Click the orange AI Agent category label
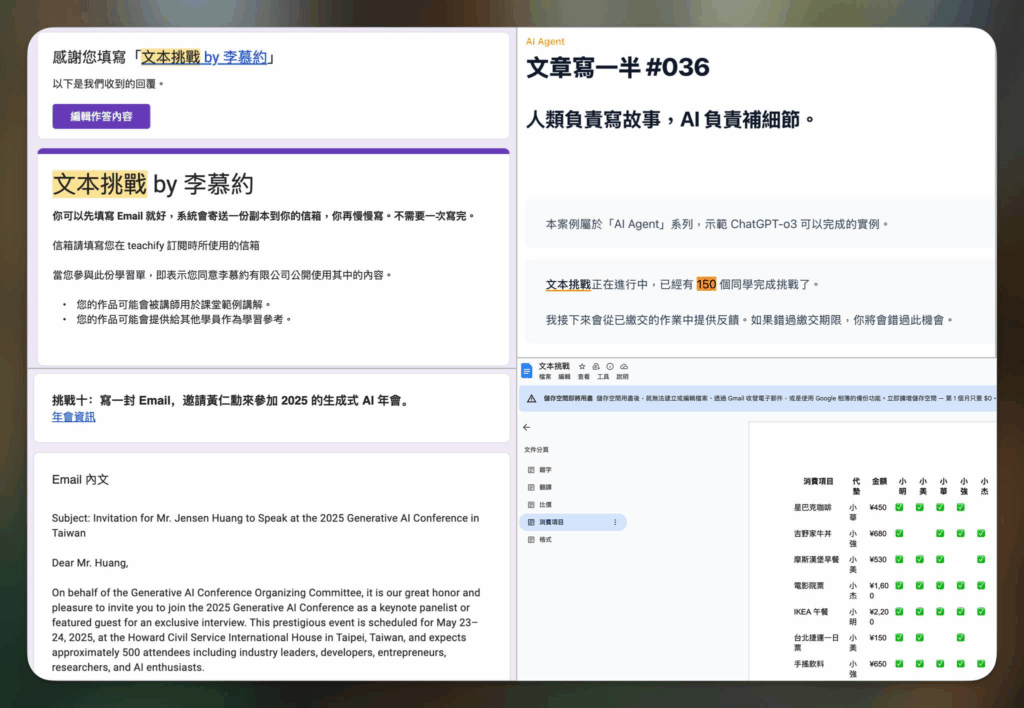The height and width of the screenshot is (708, 1024). 545,42
